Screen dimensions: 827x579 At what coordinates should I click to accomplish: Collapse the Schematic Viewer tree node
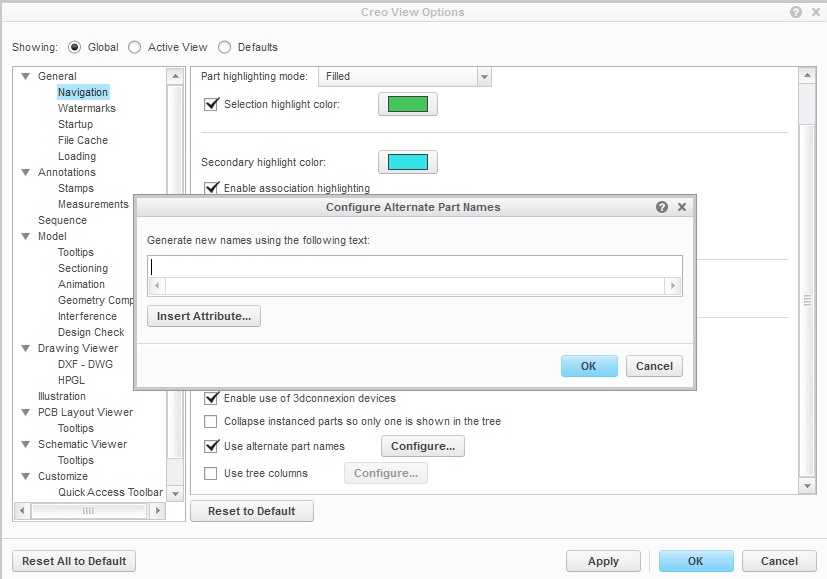click(x=25, y=445)
